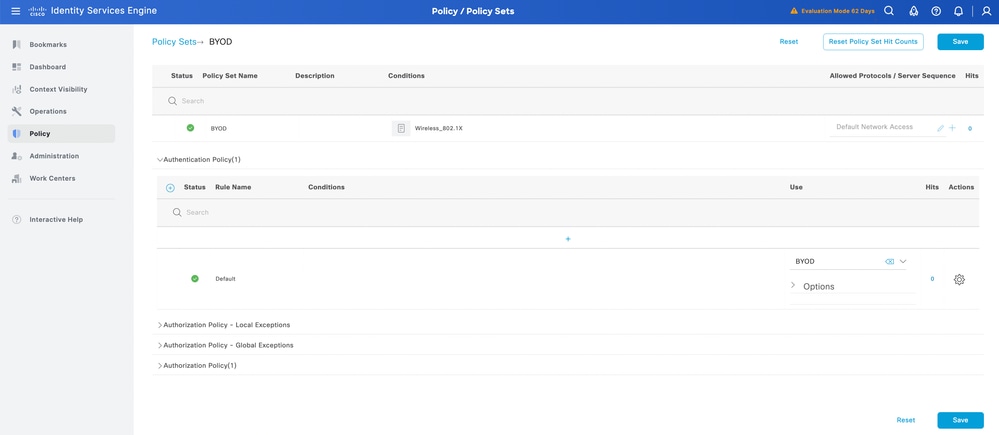This screenshot has width=999, height=435.
Task: Click the Allowed Protocols / Server Sequence header
Action: tap(892, 76)
